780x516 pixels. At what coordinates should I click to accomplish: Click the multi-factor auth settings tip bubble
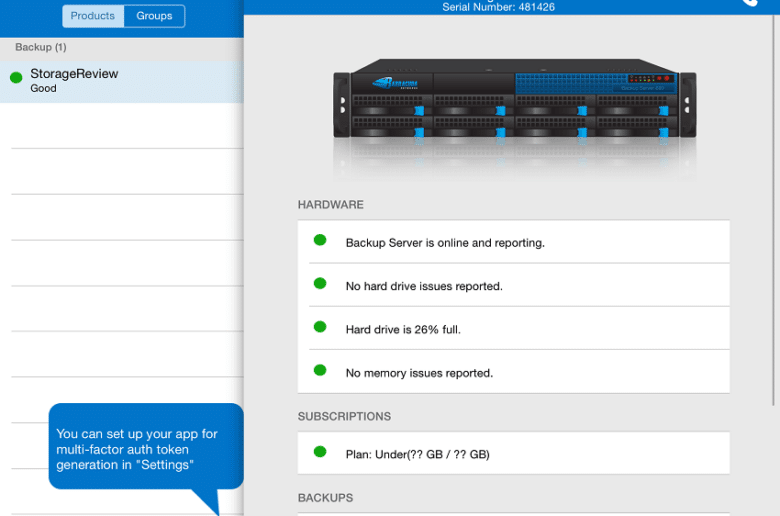point(146,446)
